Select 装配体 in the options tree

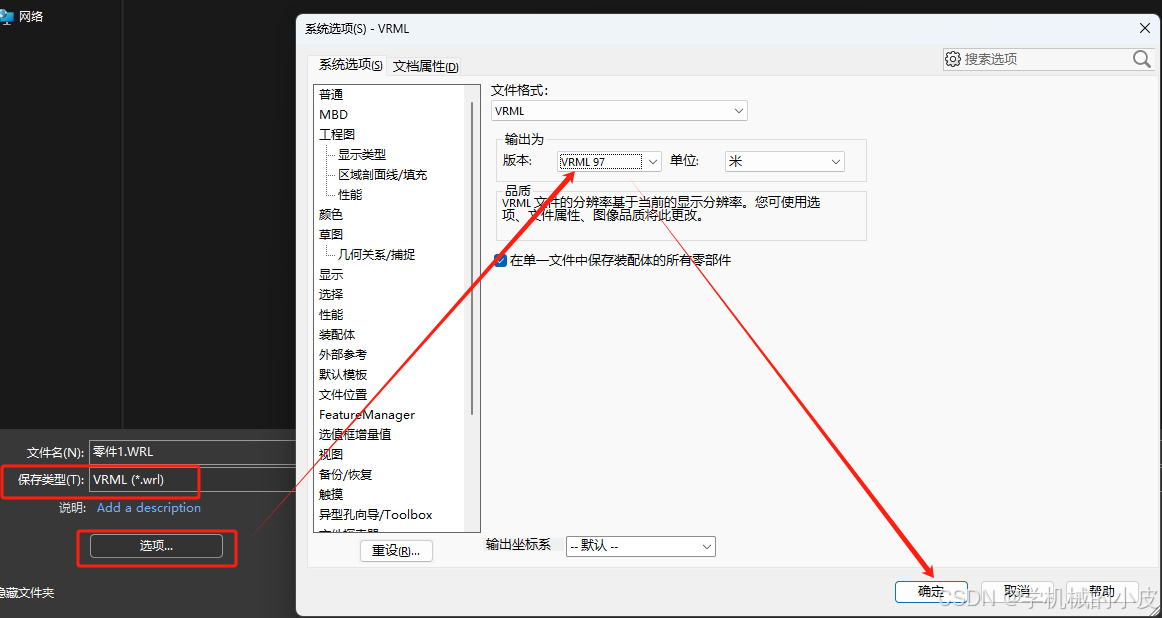click(x=337, y=335)
